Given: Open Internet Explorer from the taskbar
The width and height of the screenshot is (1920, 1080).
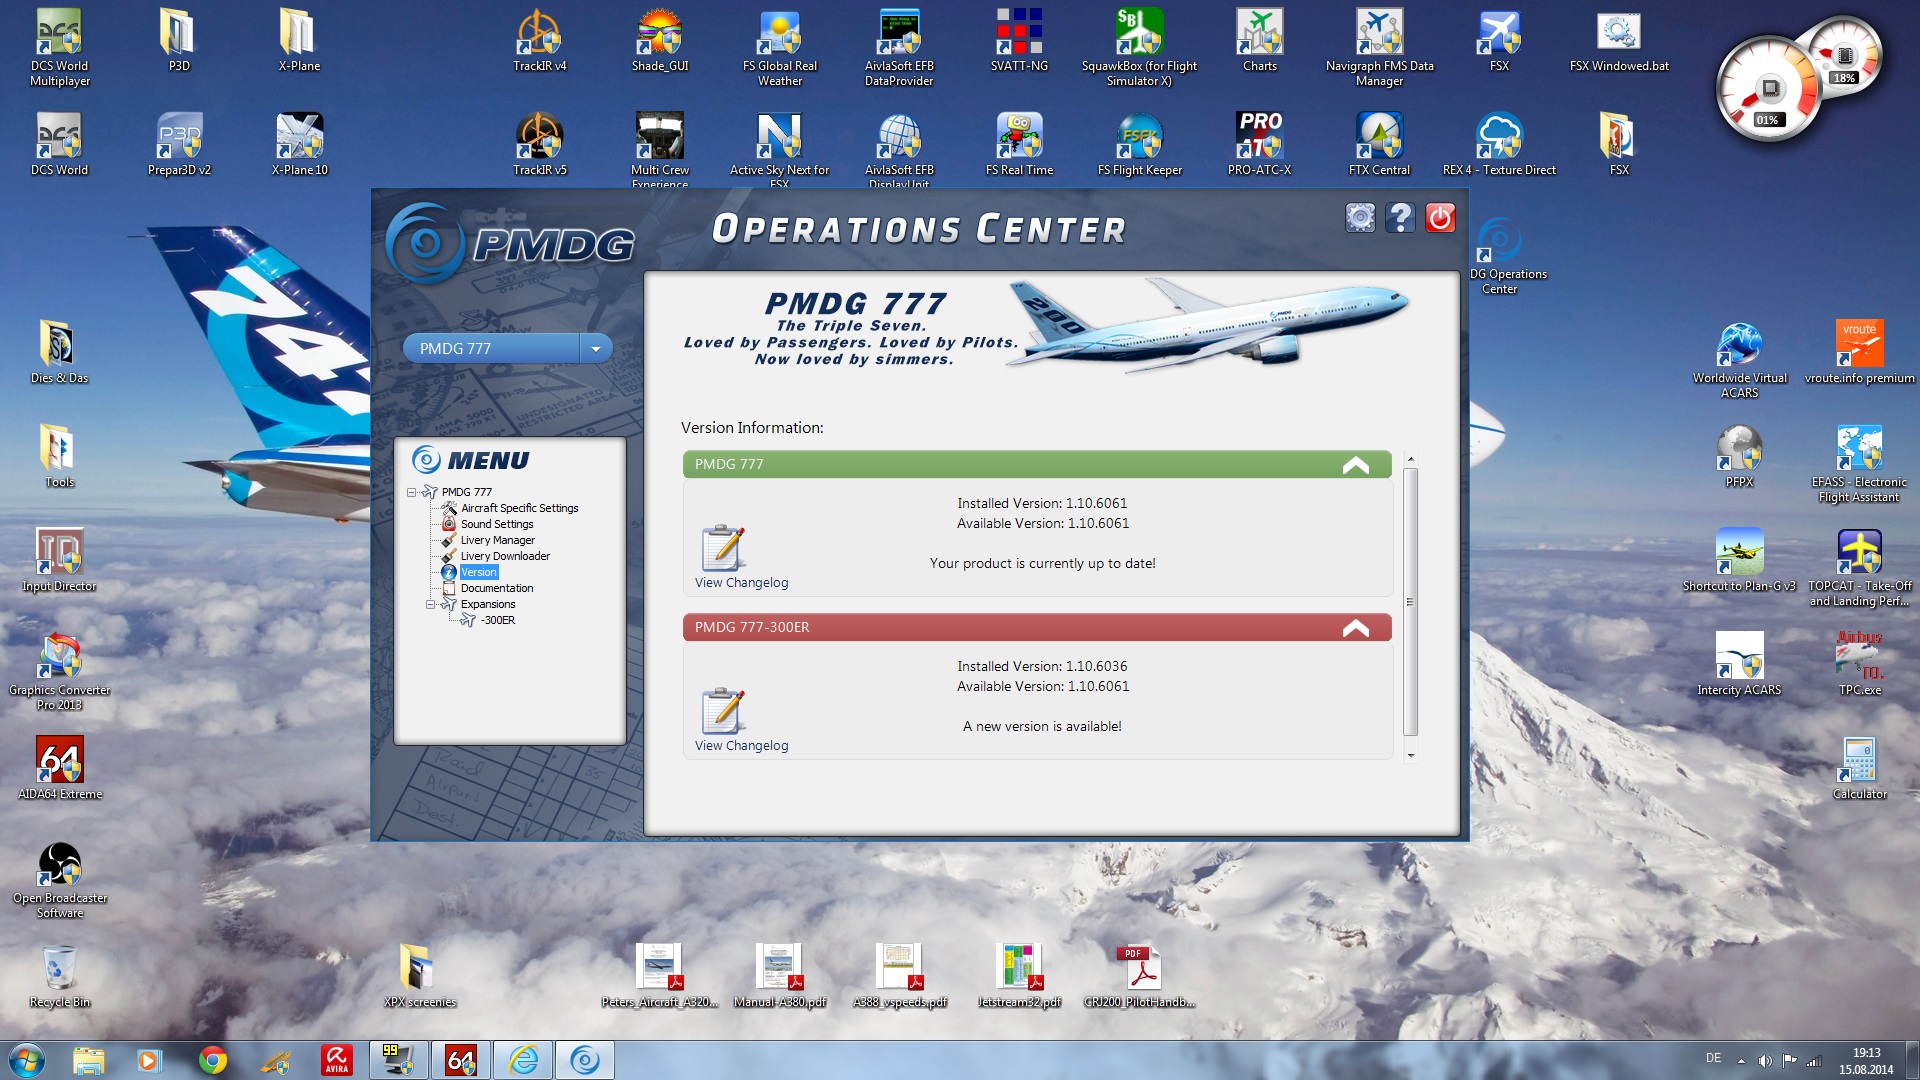Looking at the screenshot, I should tap(524, 1060).
